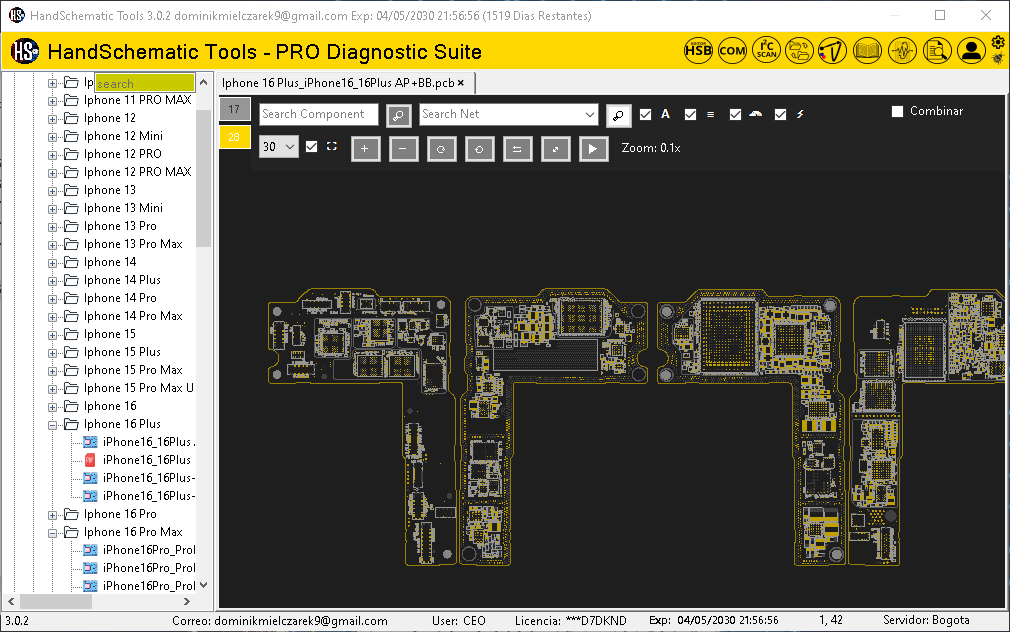
Task: Launch the I2C Scan tool
Action: click(x=767, y=50)
